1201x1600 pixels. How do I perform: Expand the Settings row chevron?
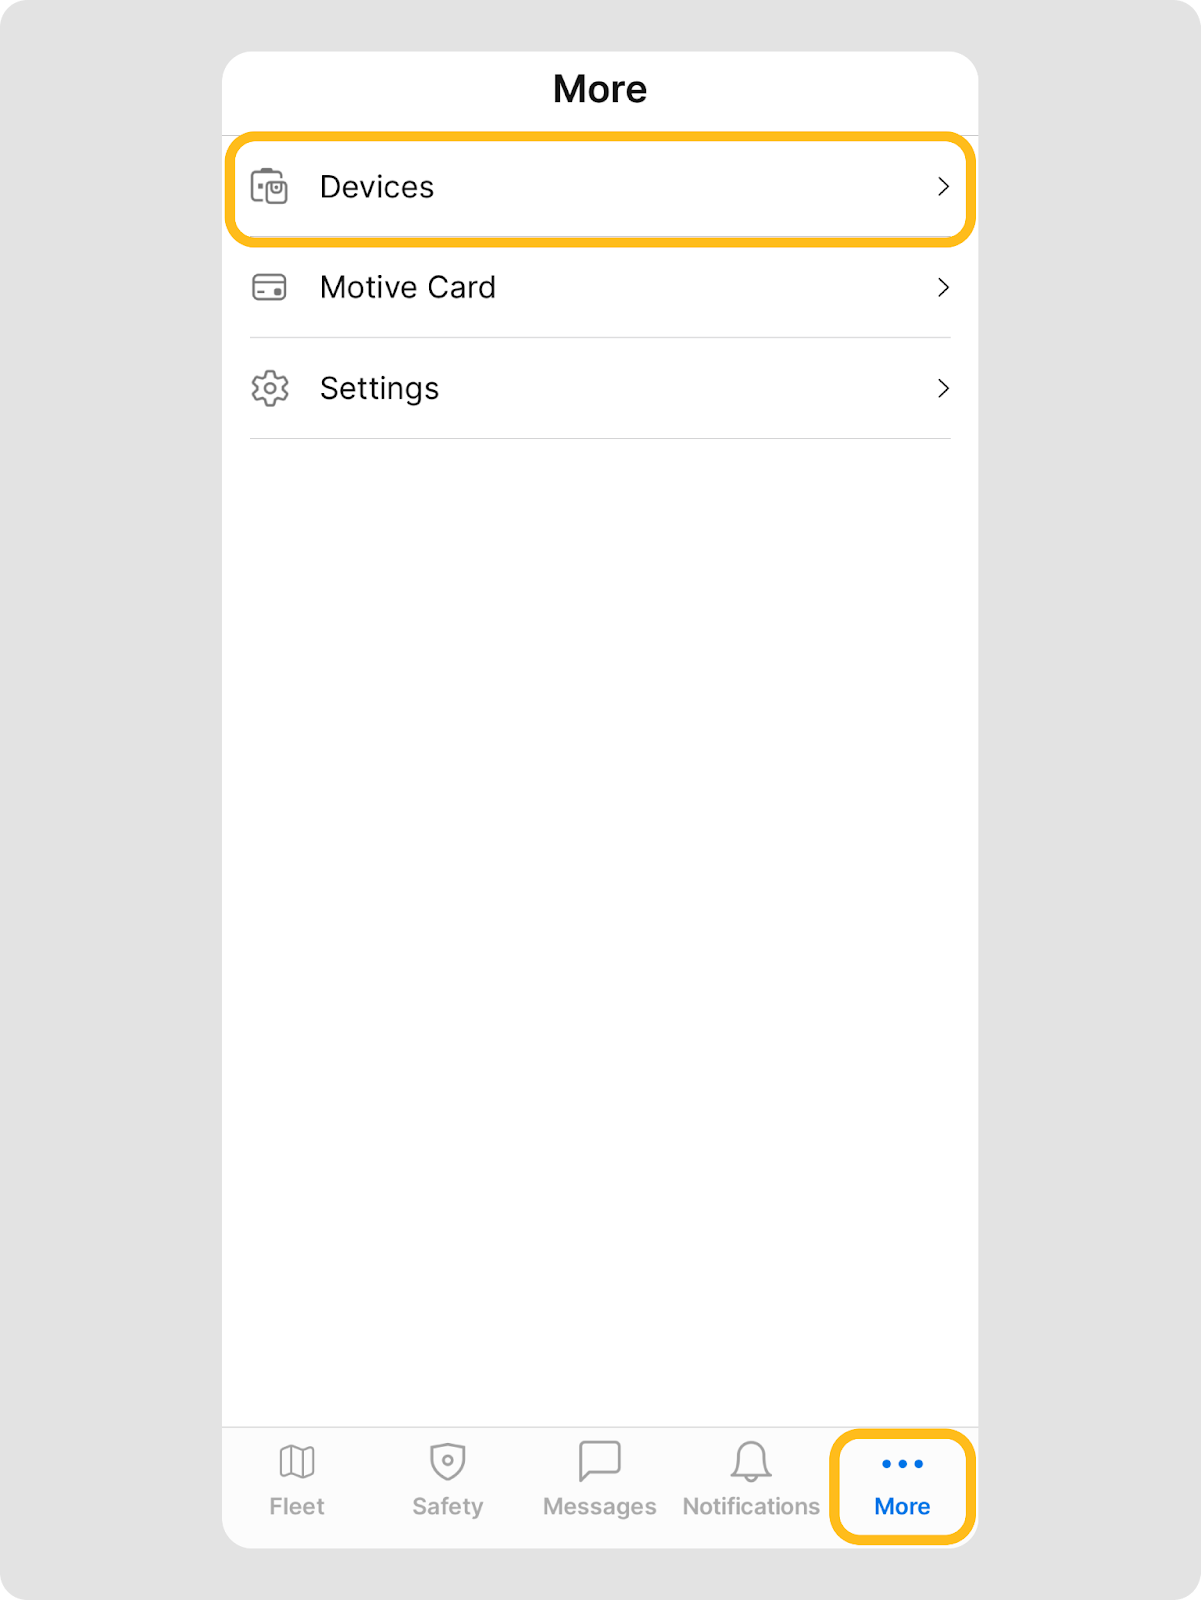[943, 388]
